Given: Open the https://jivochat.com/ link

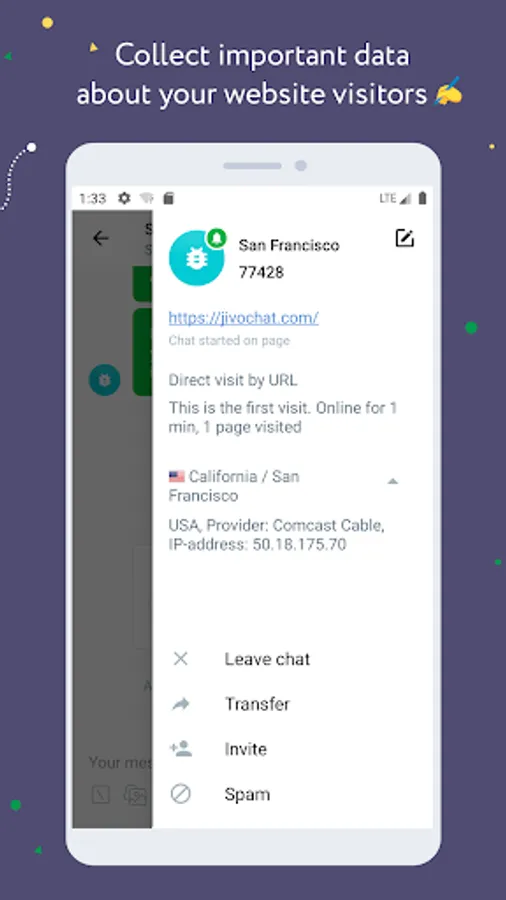Looking at the screenshot, I should tap(243, 317).
